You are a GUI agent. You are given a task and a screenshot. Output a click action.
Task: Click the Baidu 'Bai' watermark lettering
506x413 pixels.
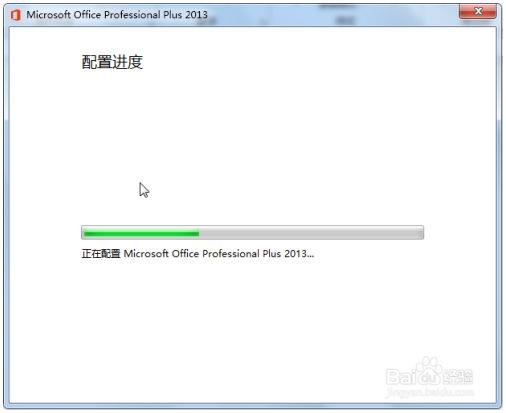(401, 377)
